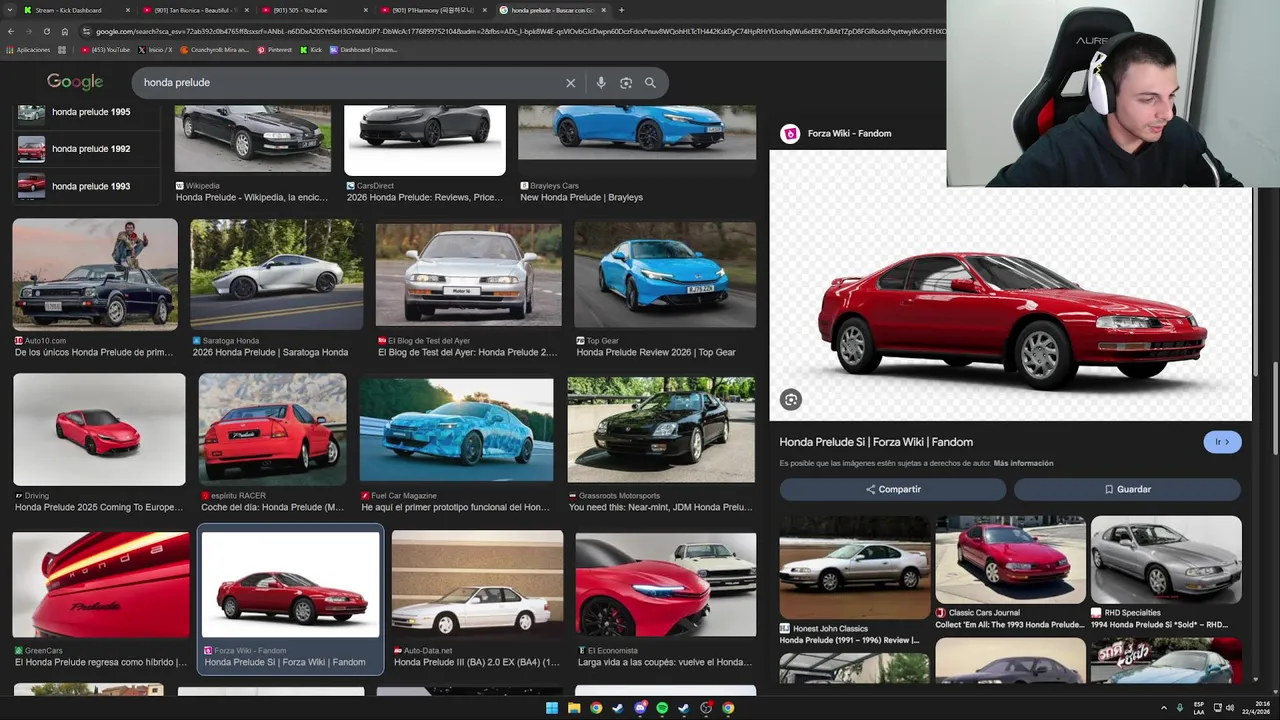Viewport: 1280px width, 720px height.
Task: Click the Google logo
Action: (x=75, y=82)
